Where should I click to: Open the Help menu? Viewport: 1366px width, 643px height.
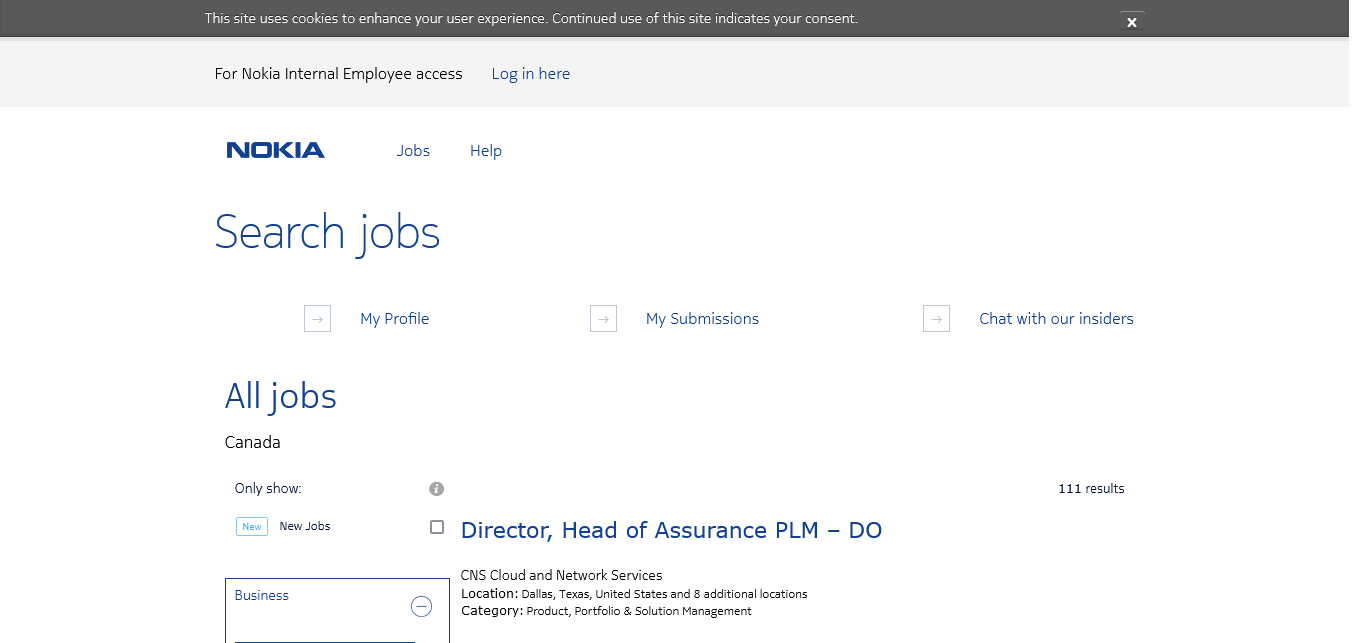(486, 151)
